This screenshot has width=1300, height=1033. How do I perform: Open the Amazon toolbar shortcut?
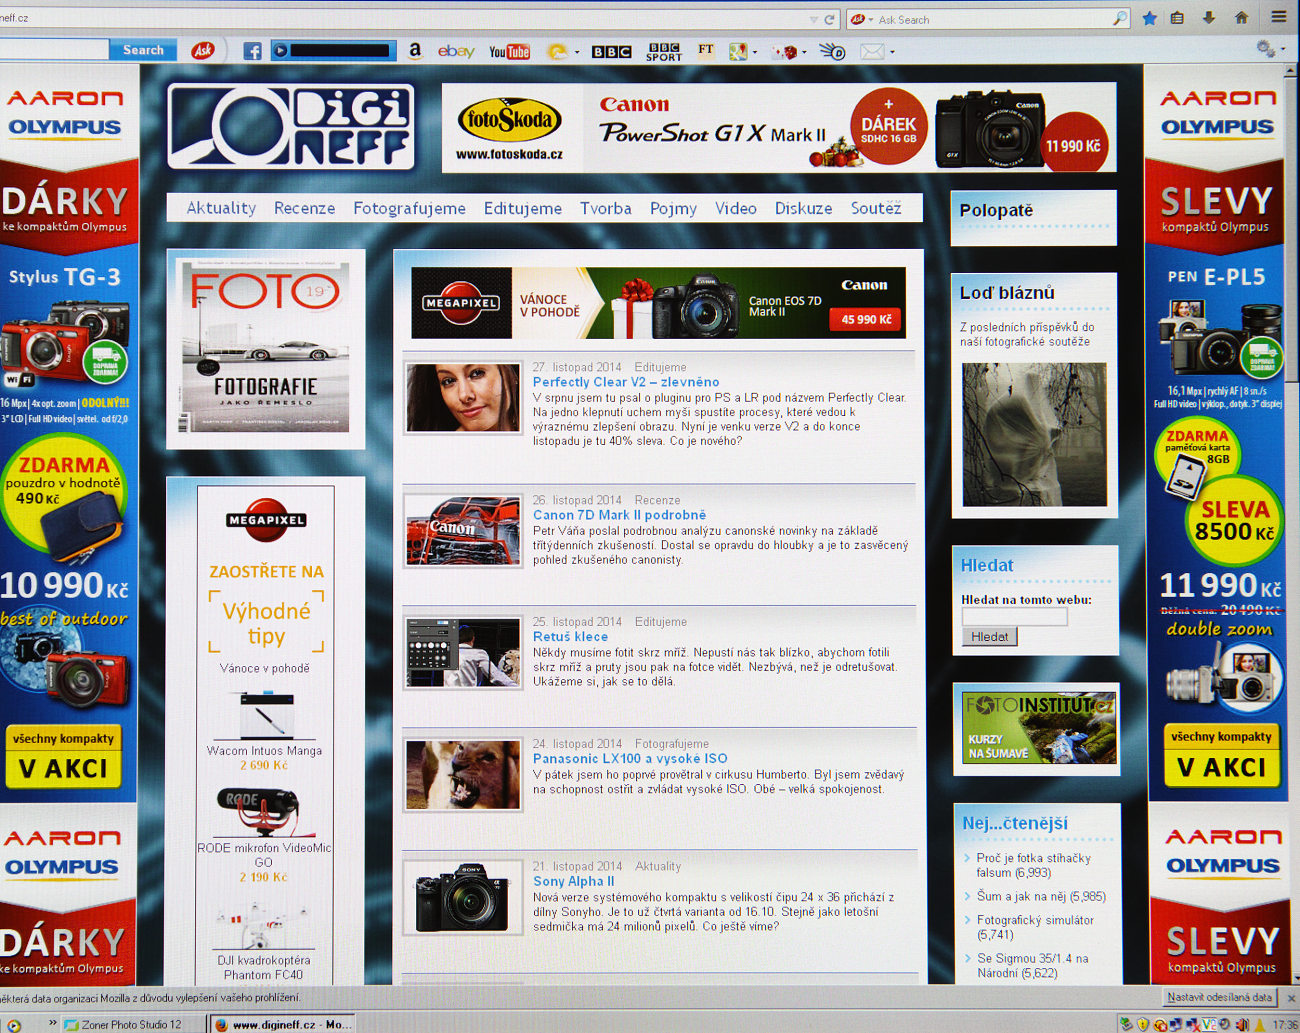click(415, 51)
